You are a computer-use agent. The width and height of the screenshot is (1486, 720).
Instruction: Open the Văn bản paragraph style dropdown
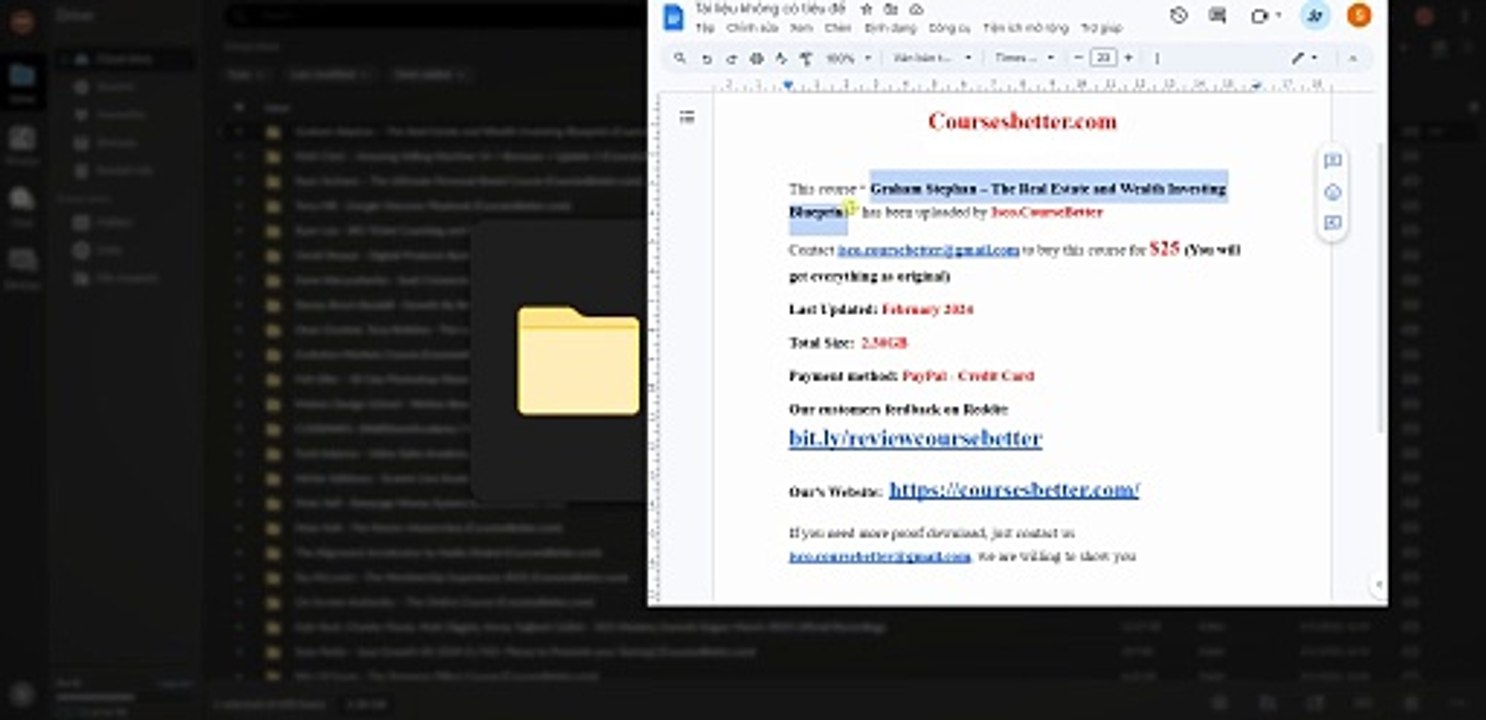pos(932,58)
